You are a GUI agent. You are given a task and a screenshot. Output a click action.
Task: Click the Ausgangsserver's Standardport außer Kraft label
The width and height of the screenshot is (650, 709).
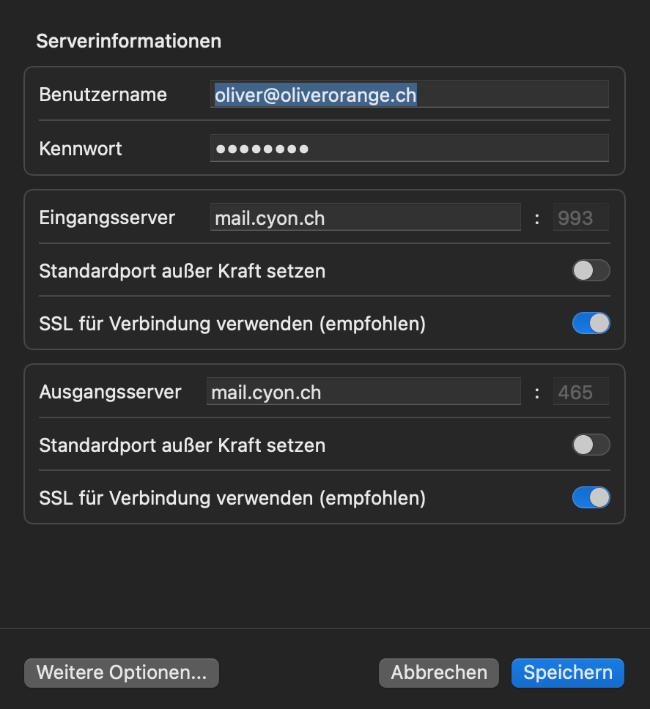click(x=182, y=445)
